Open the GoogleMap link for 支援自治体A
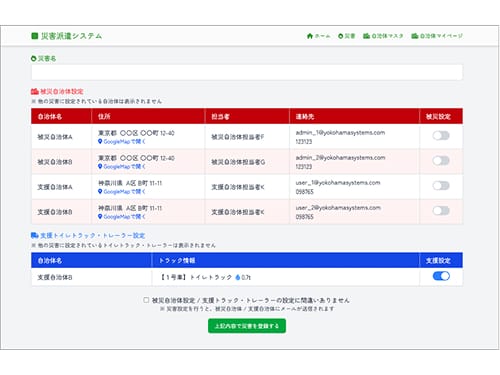 click(122, 192)
